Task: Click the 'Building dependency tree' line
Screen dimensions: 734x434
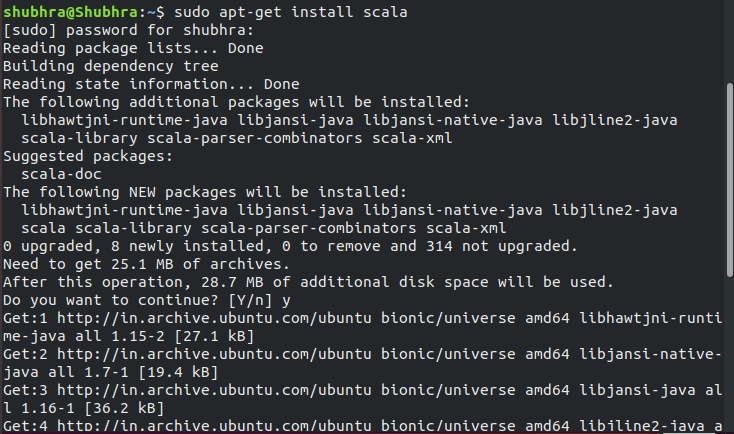Action: [108, 66]
